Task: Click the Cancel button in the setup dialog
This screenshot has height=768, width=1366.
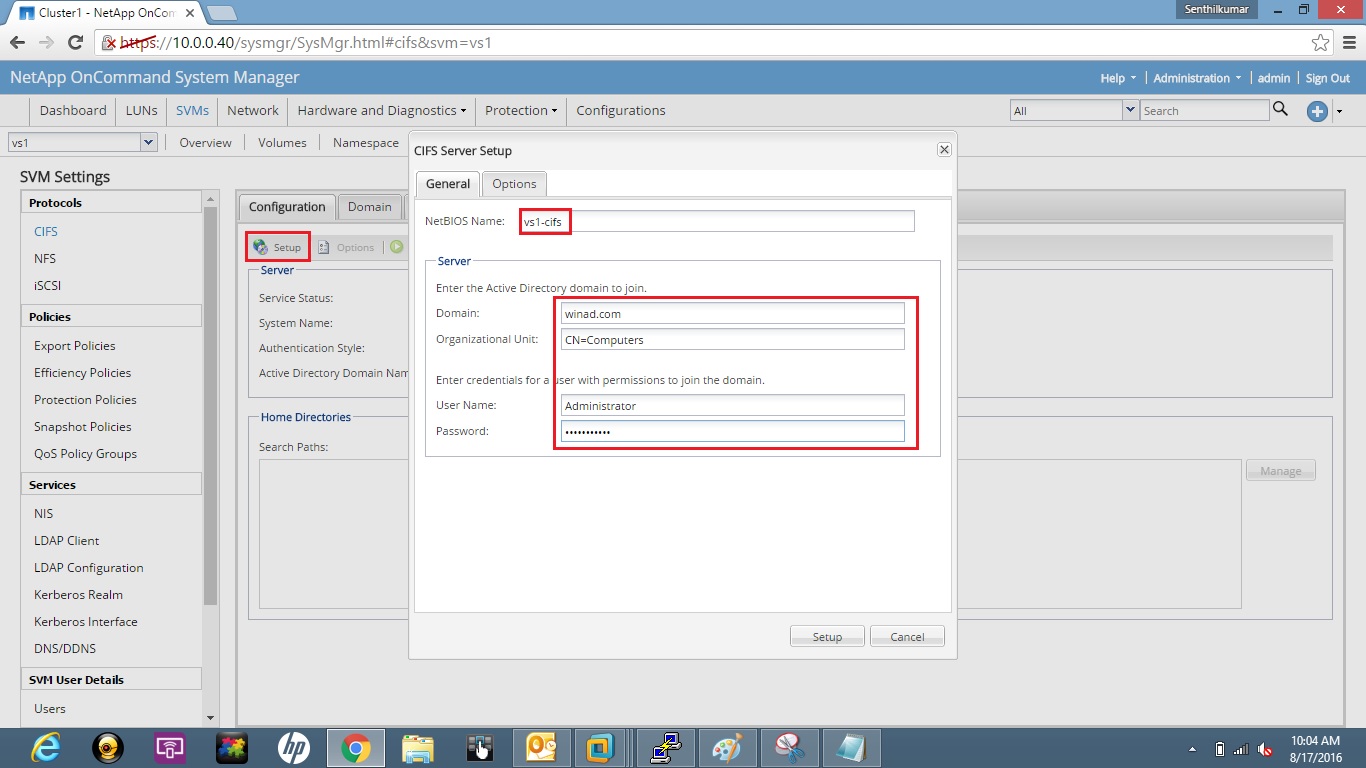Action: click(906, 636)
